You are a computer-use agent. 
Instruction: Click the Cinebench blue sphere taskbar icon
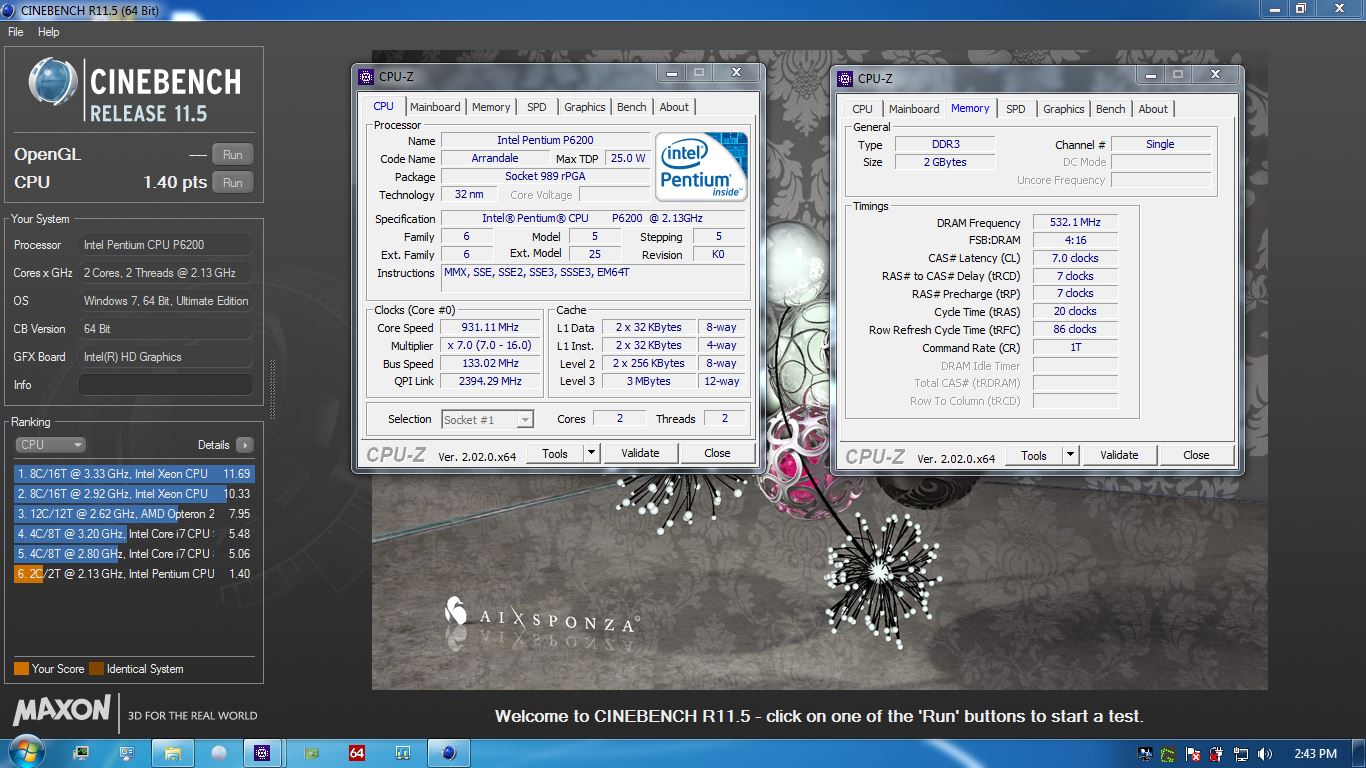coord(449,753)
